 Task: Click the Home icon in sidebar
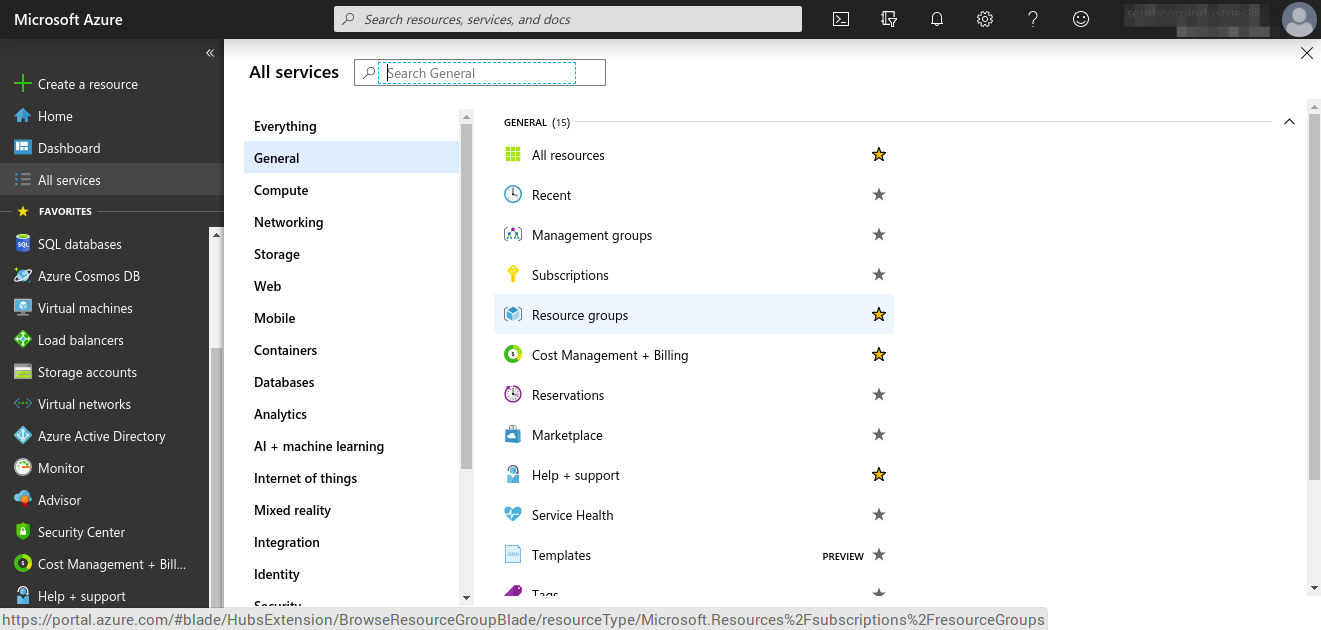point(22,116)
